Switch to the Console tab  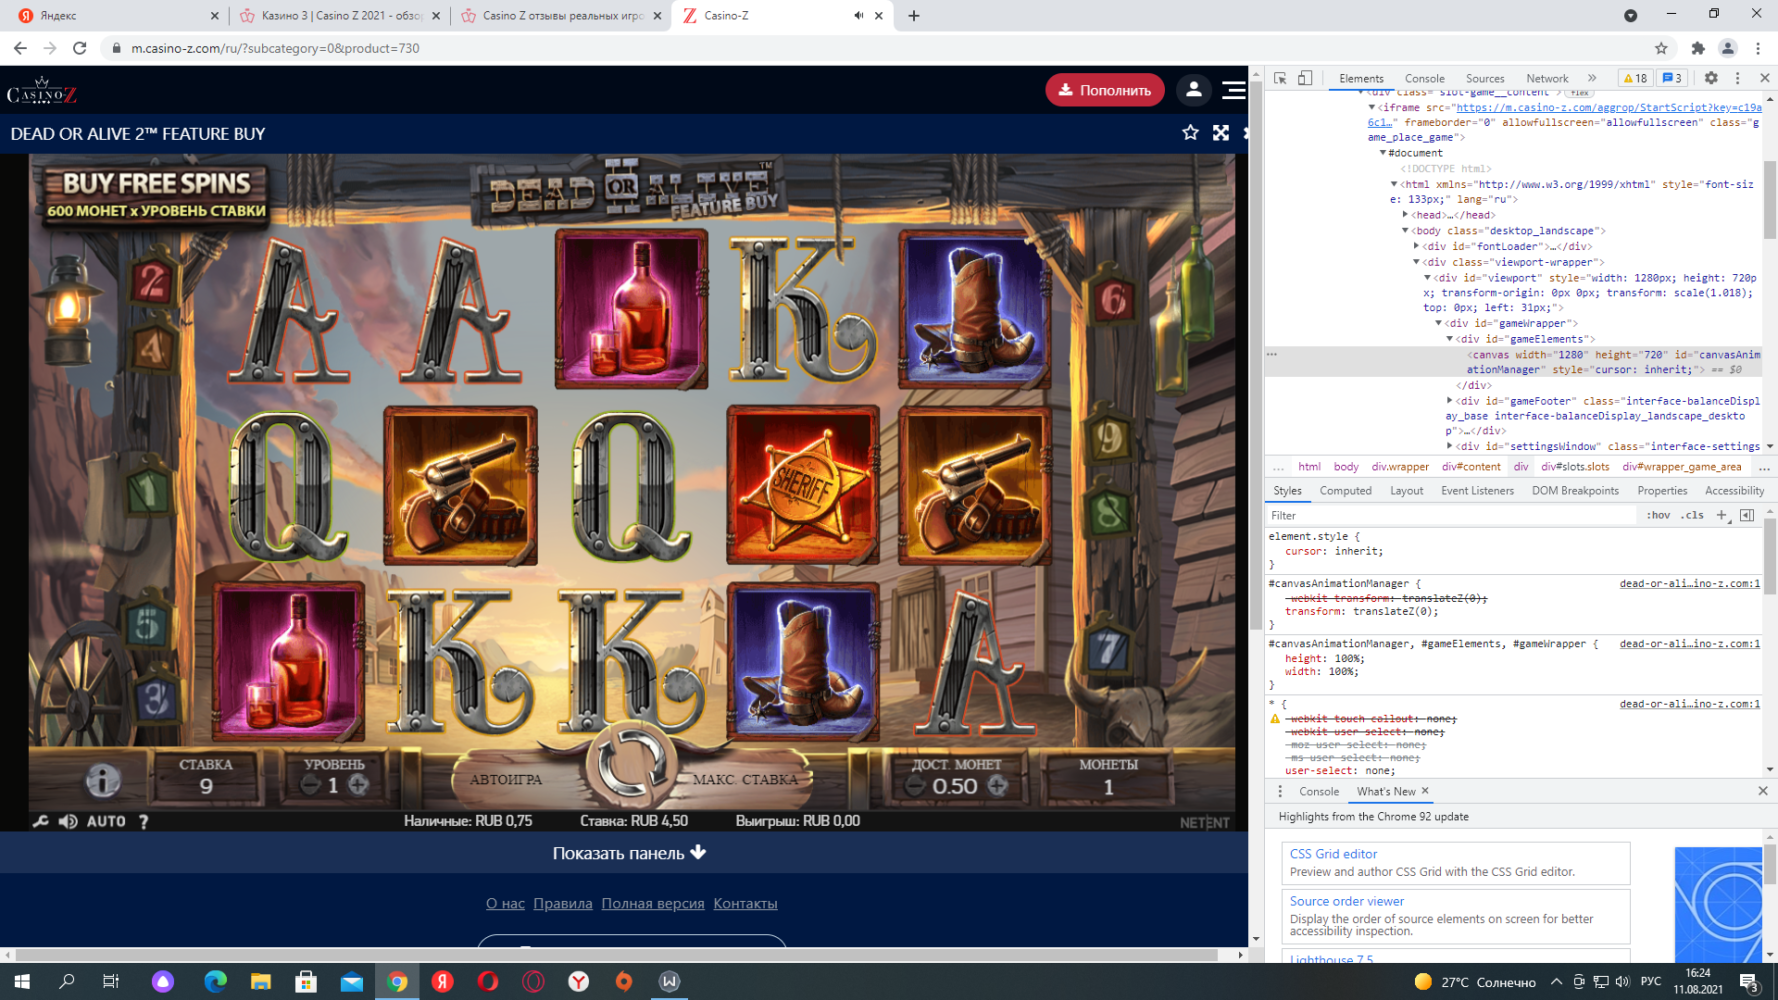click(x=1424, y=78)
